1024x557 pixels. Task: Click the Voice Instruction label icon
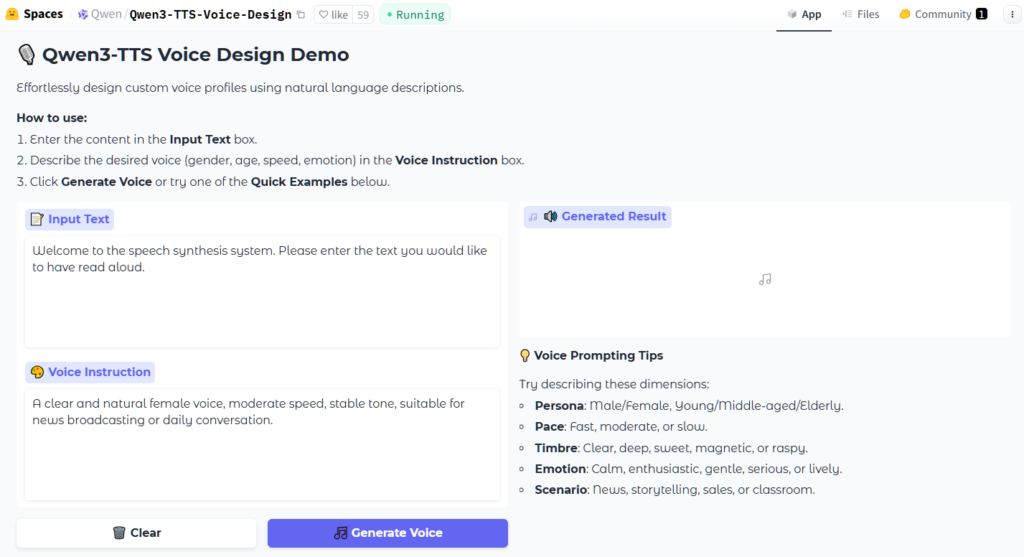(x=37, y=372)
